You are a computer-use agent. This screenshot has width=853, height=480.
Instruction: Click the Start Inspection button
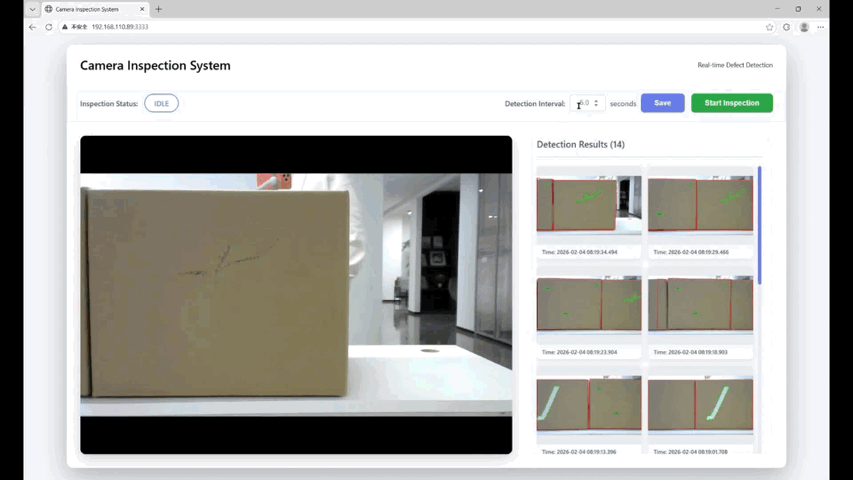click(732, 103)
